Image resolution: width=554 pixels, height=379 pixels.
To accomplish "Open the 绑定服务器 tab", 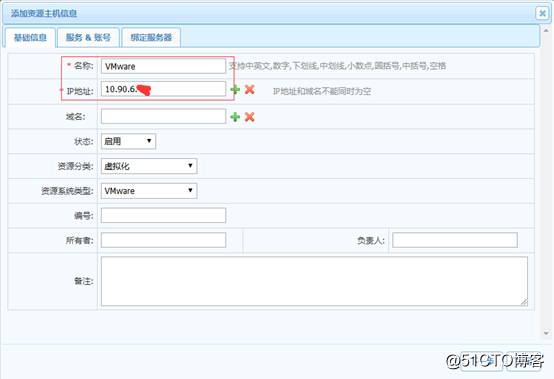I will 151,37.
